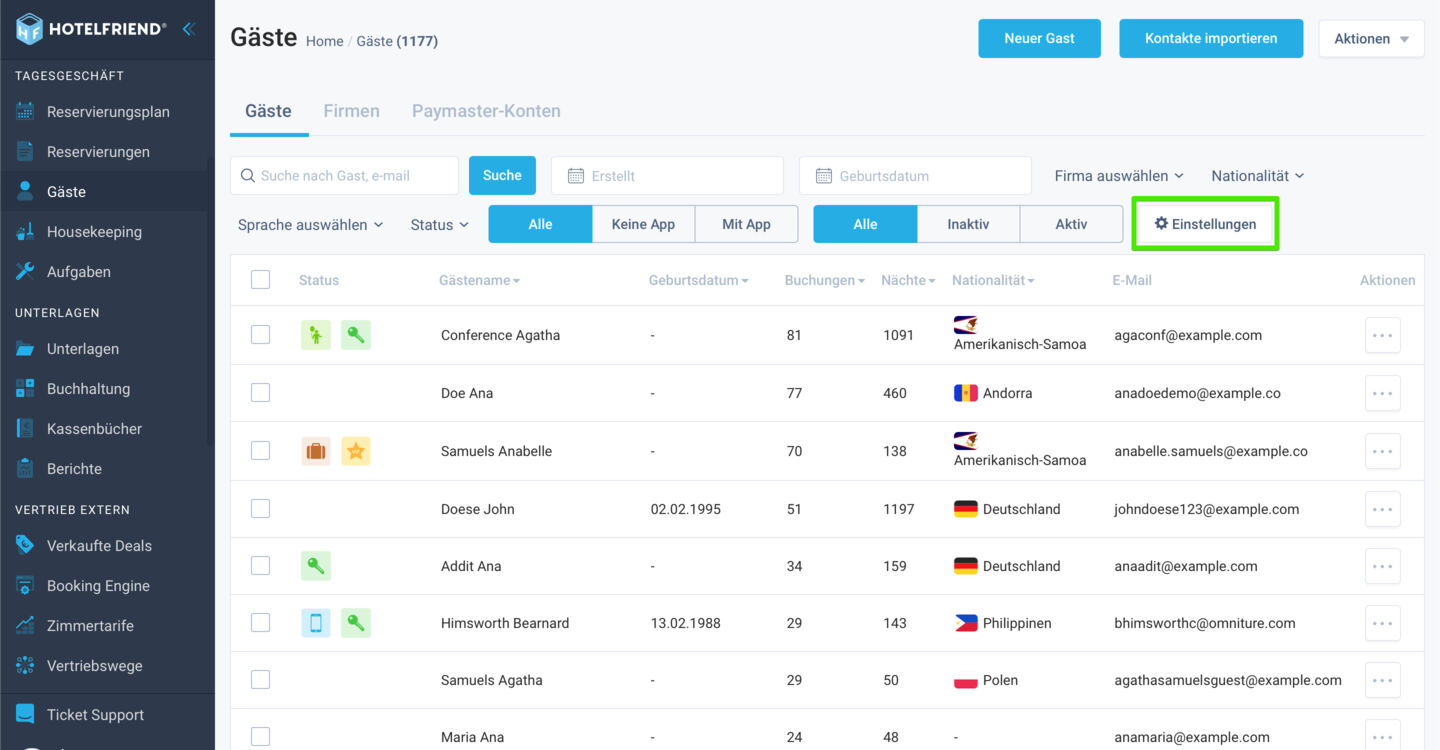This screenshot has height=750, width=1440.
Task: Click blue phone status icon for Himsworth Bearnard
Action: (316, 623)
